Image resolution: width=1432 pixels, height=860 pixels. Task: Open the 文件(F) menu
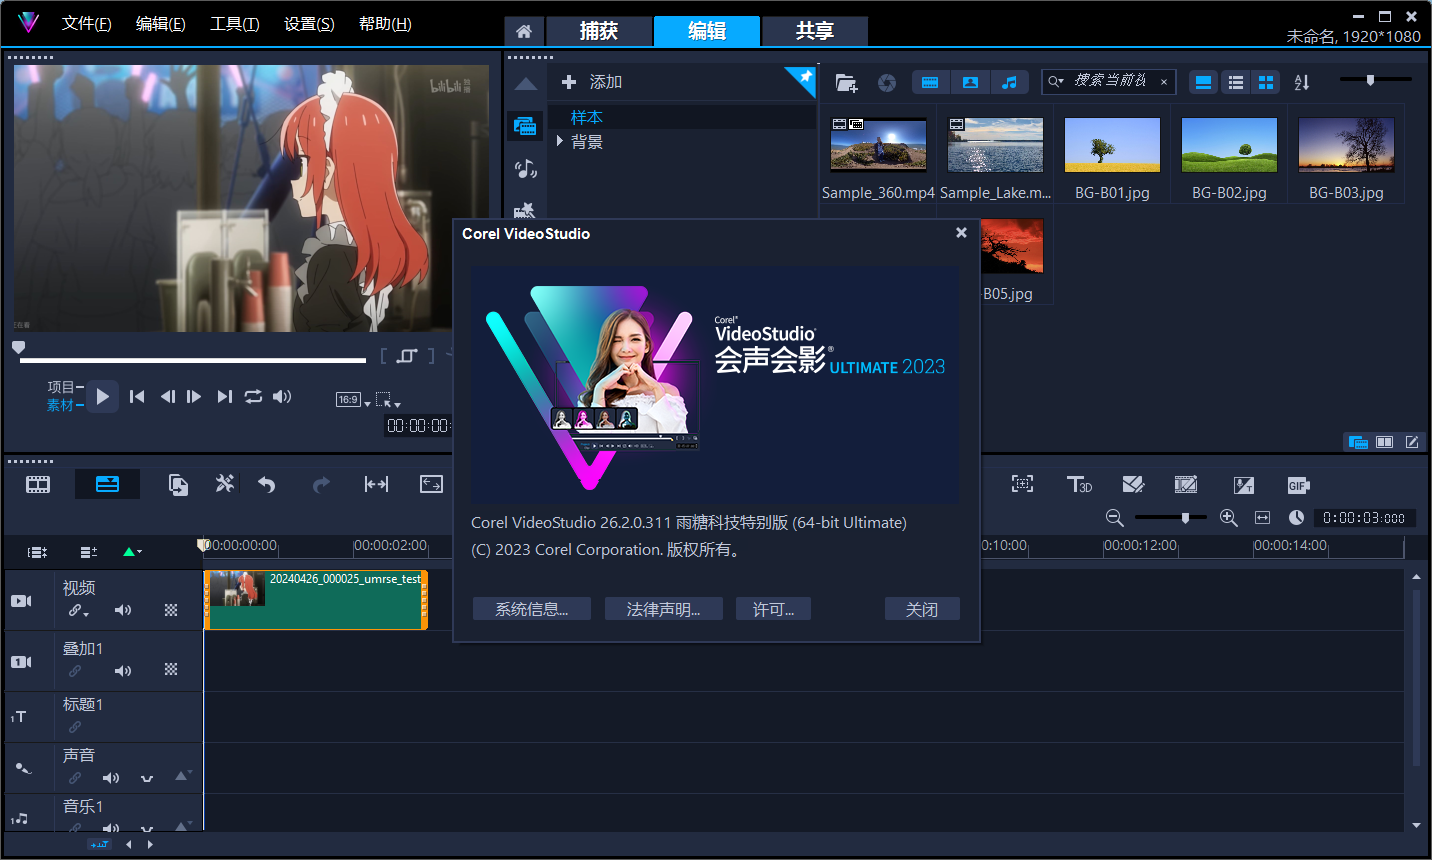pos(87,24)
